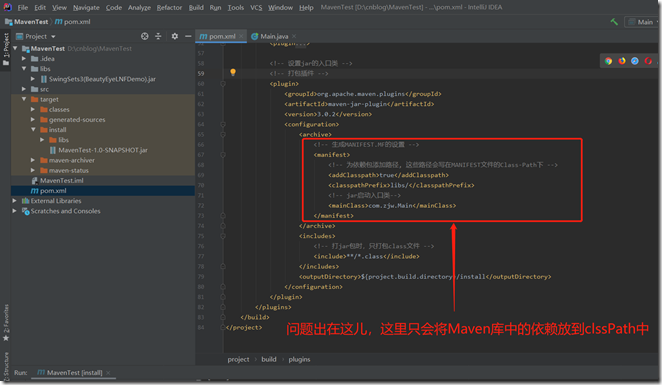662x385 pixels.
Task: Click 'plugins' in XML breadcrumb
Action: 299,359
